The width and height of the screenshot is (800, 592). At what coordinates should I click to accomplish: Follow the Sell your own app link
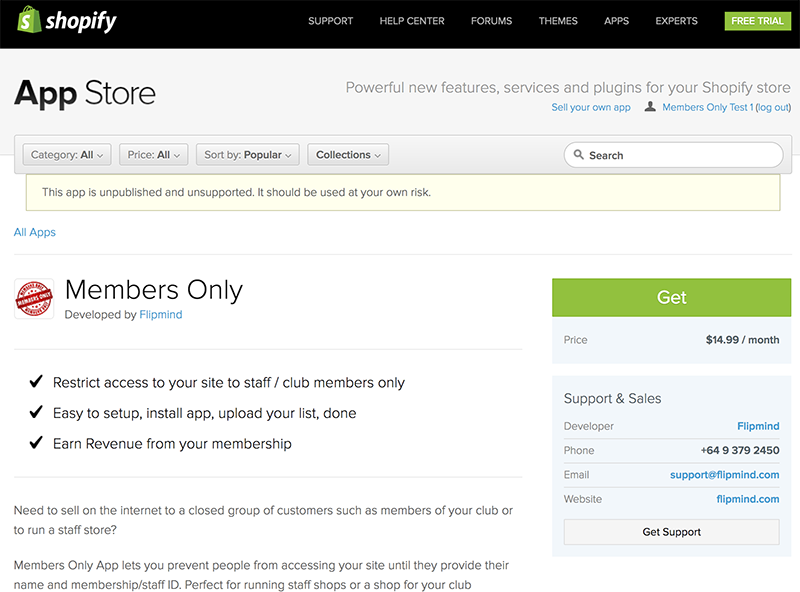[591, 107]
